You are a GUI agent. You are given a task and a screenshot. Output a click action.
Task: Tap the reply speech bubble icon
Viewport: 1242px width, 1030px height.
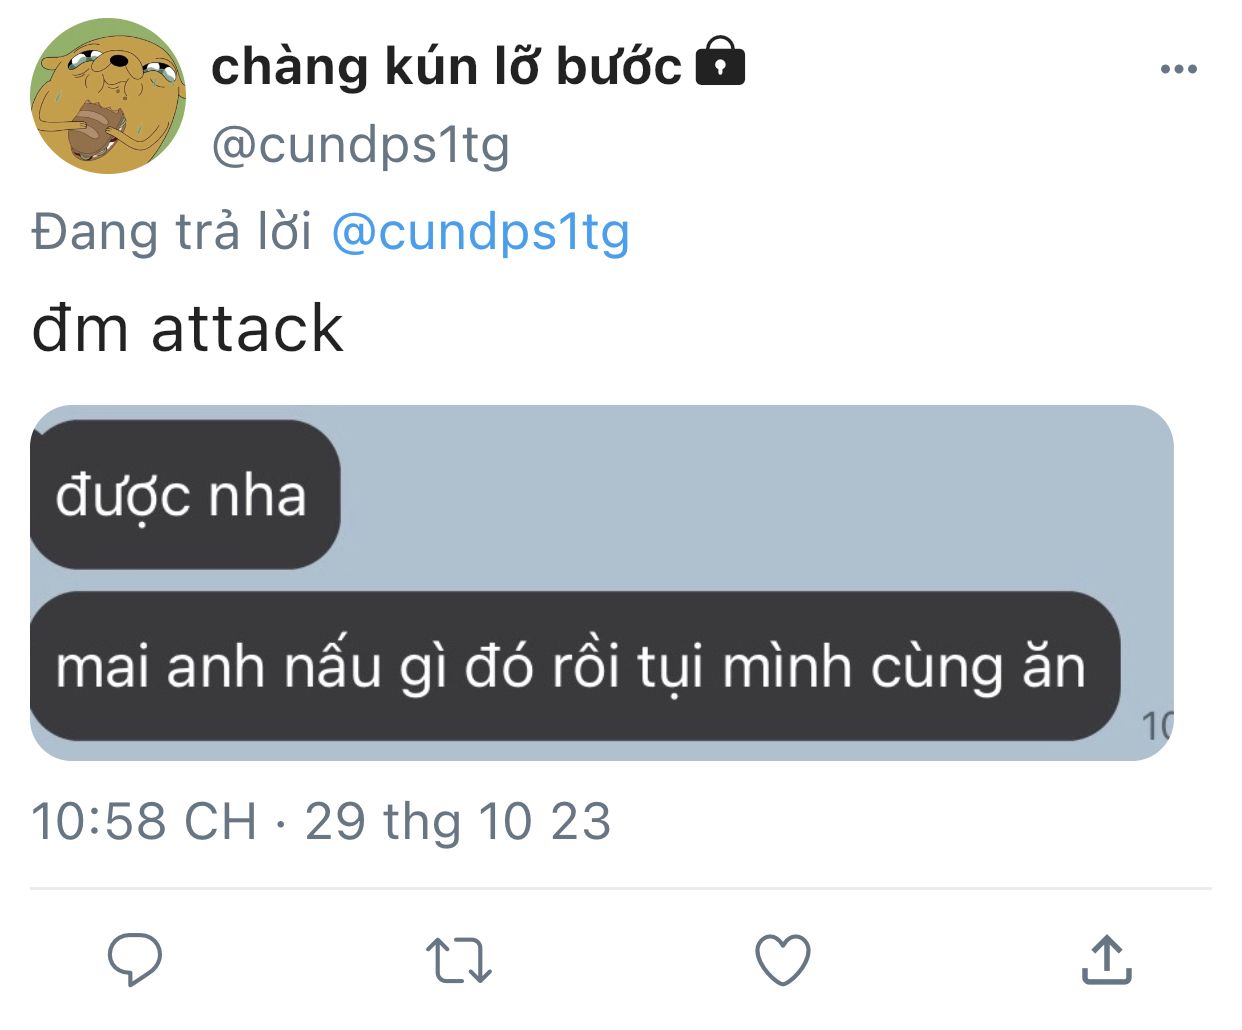tap(135, 960)
